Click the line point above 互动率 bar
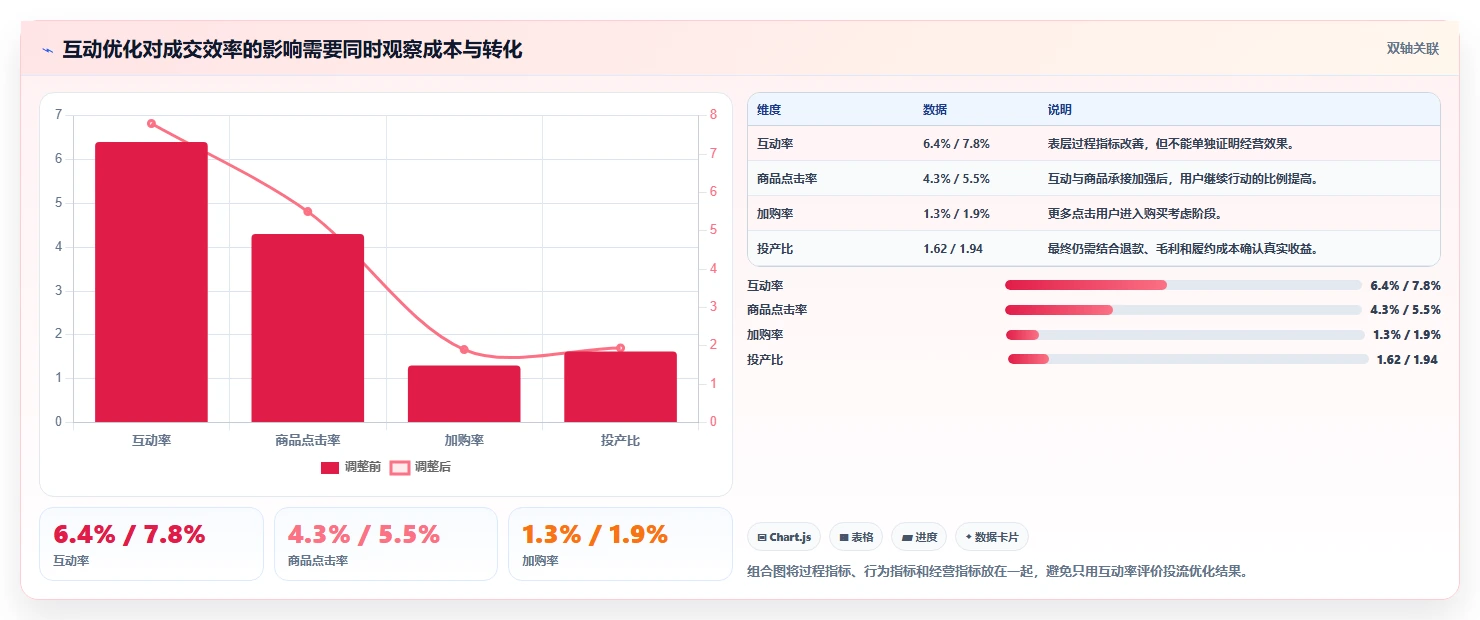The height and width of the screenshot is (620, 1480). pos(151,123)
